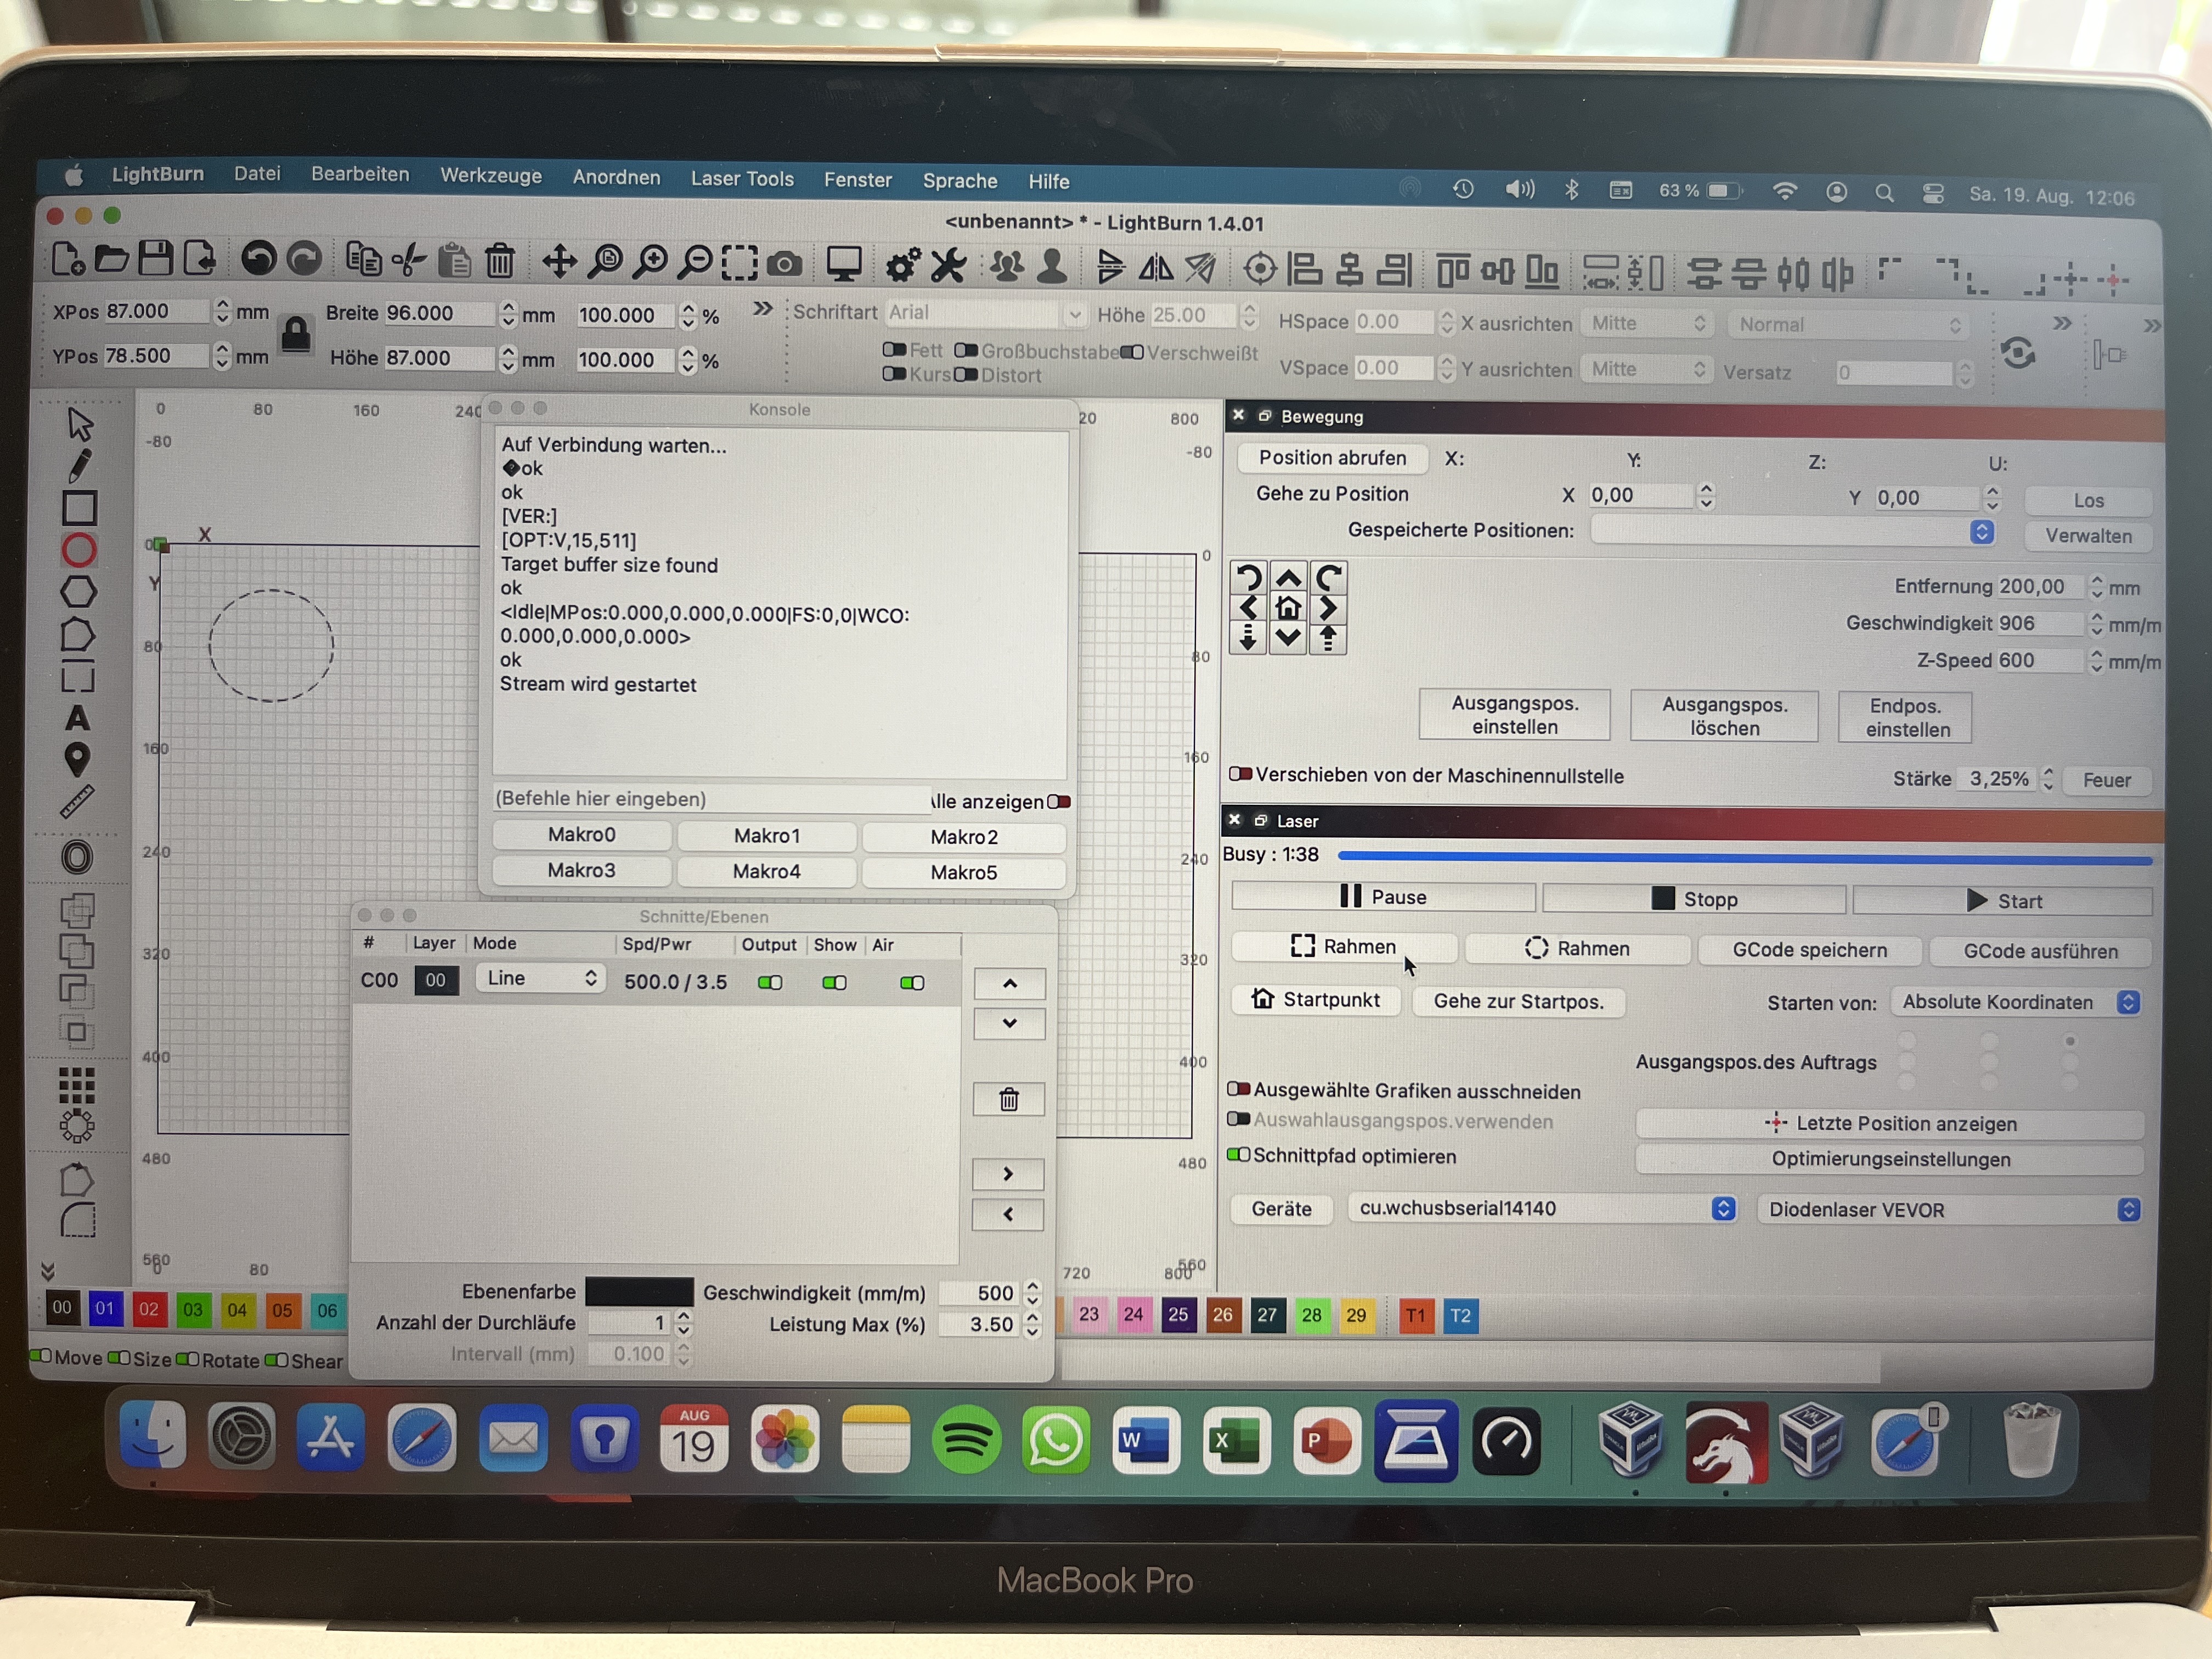This screenshot has width=2212, height=1659.
Task: Open the Mode 'Line' dropdown
Action: click(x=541, y=979)
